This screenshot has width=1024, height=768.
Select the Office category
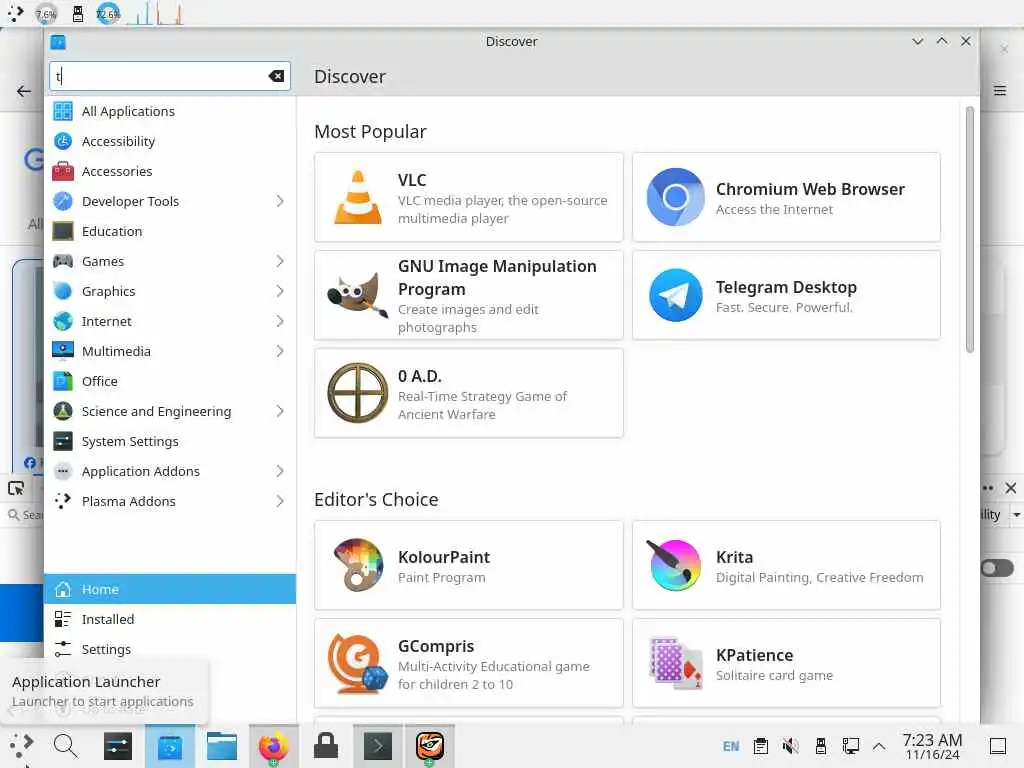pyautogui.click(x=170, y=381)
